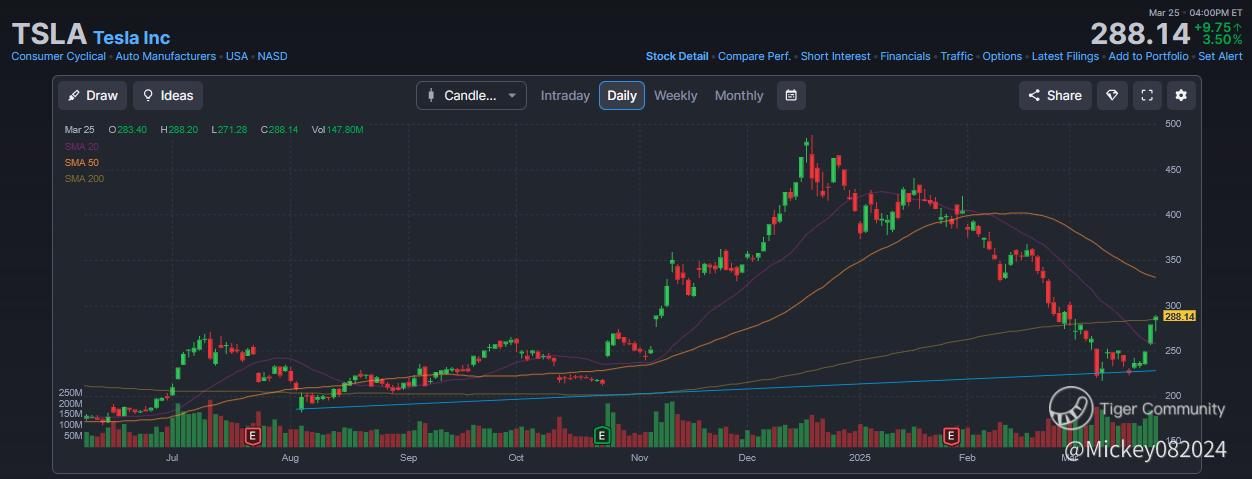Image resolution: width=1252 pixels, height=479 pixels.
Task: Open the Options link
Action: 1002,57
